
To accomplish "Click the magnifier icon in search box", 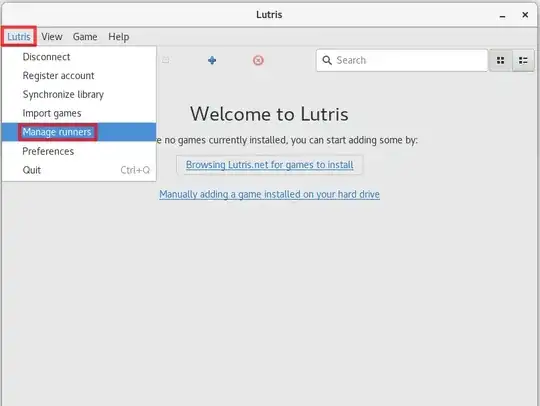I will point(327,60).
